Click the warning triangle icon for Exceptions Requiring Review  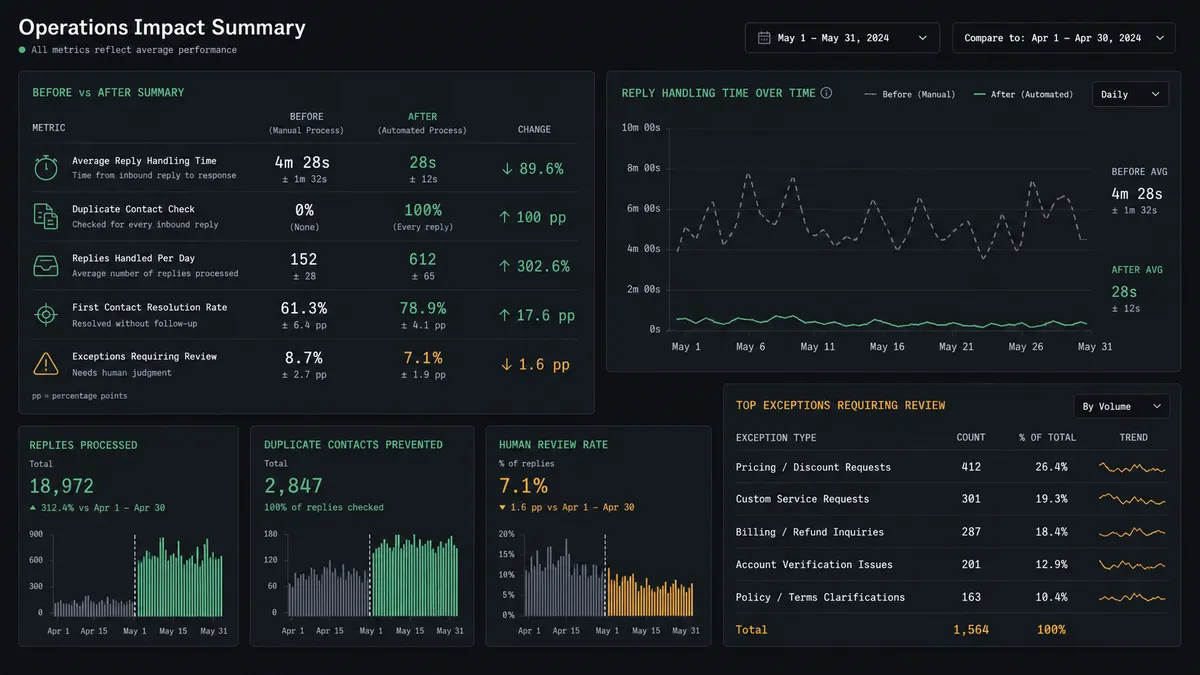(x=46, y=363)
